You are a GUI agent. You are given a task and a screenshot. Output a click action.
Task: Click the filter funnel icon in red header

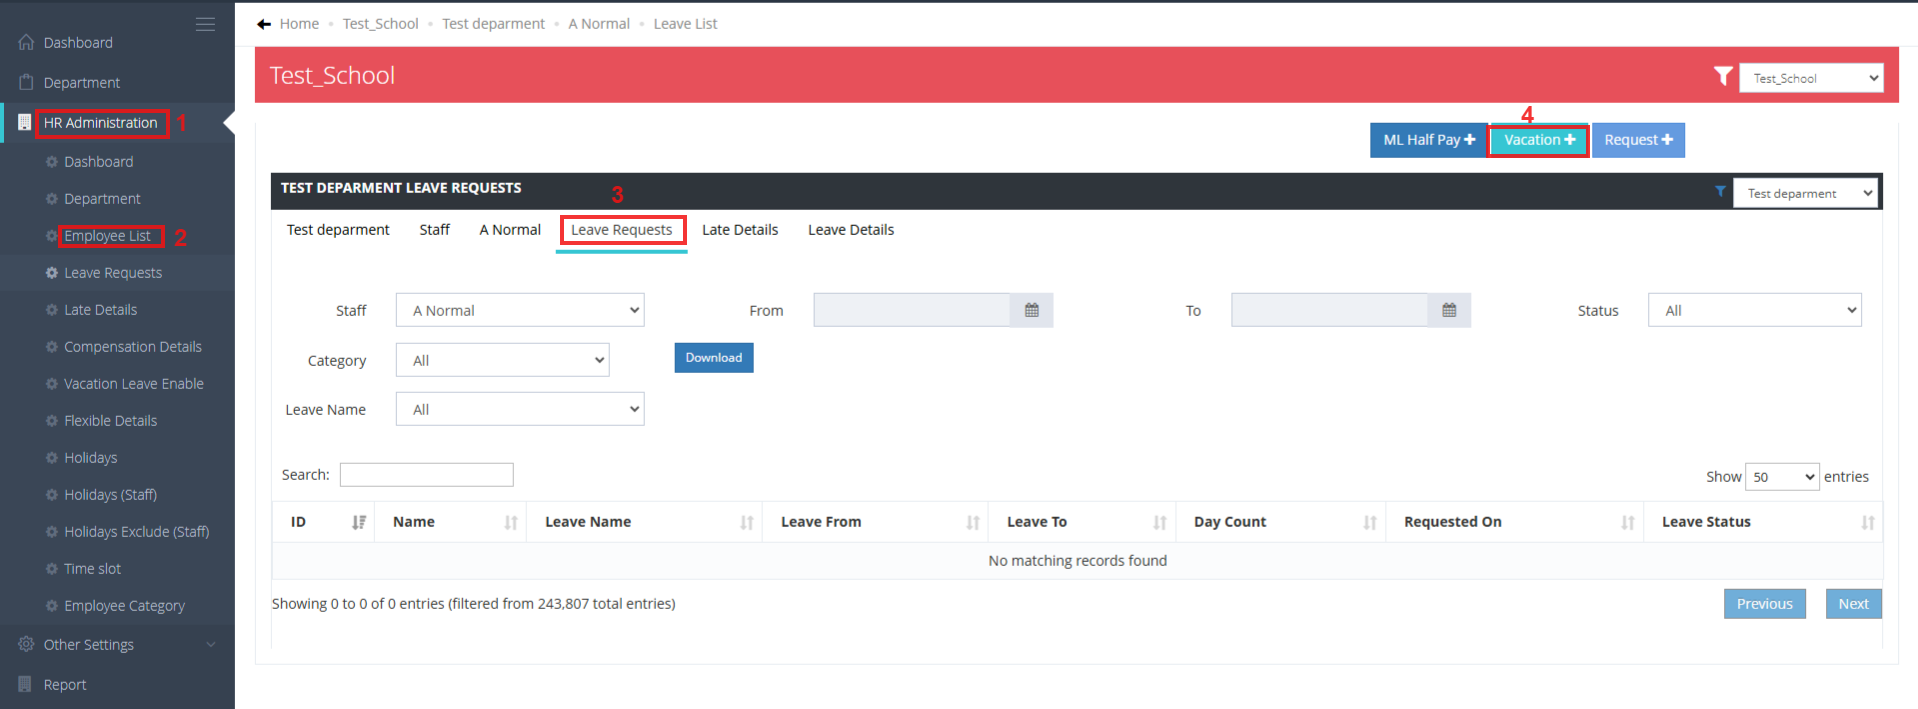click(1722, 76)
